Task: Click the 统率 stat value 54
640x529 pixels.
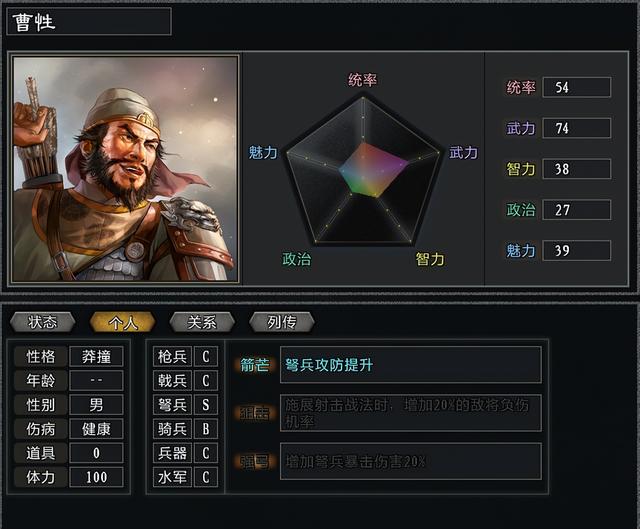Action: click(576, 87)
